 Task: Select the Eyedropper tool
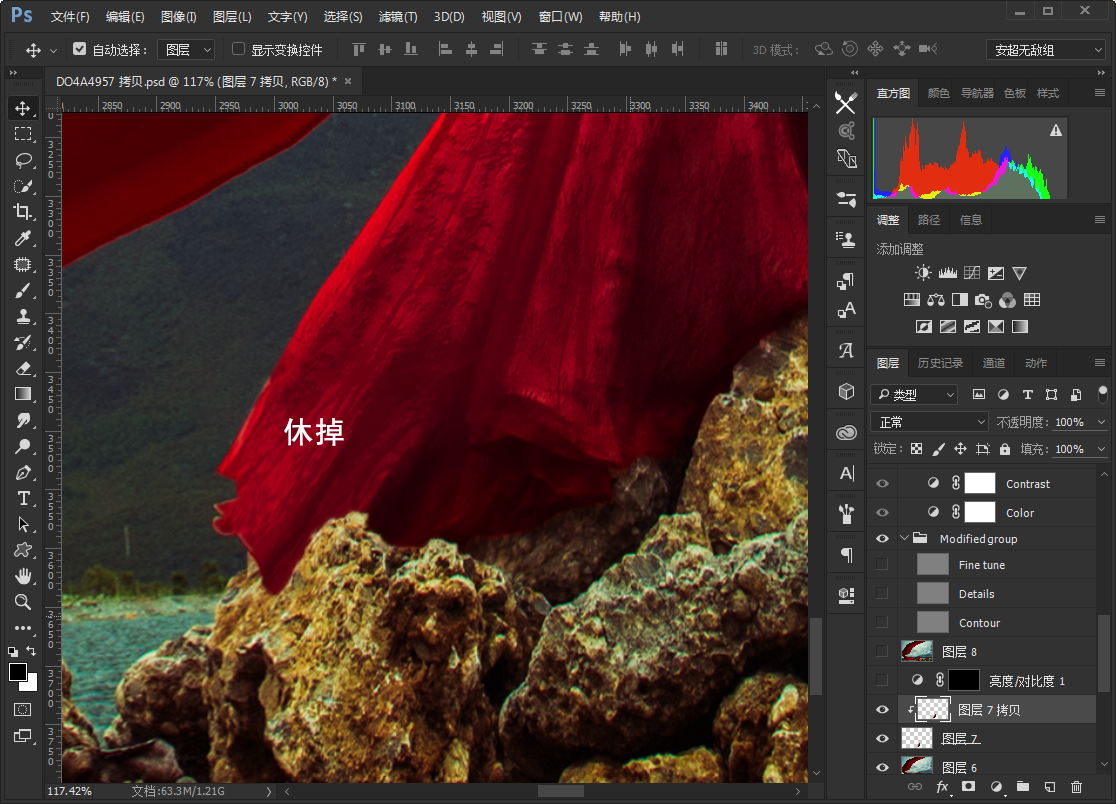click(23, 238)
